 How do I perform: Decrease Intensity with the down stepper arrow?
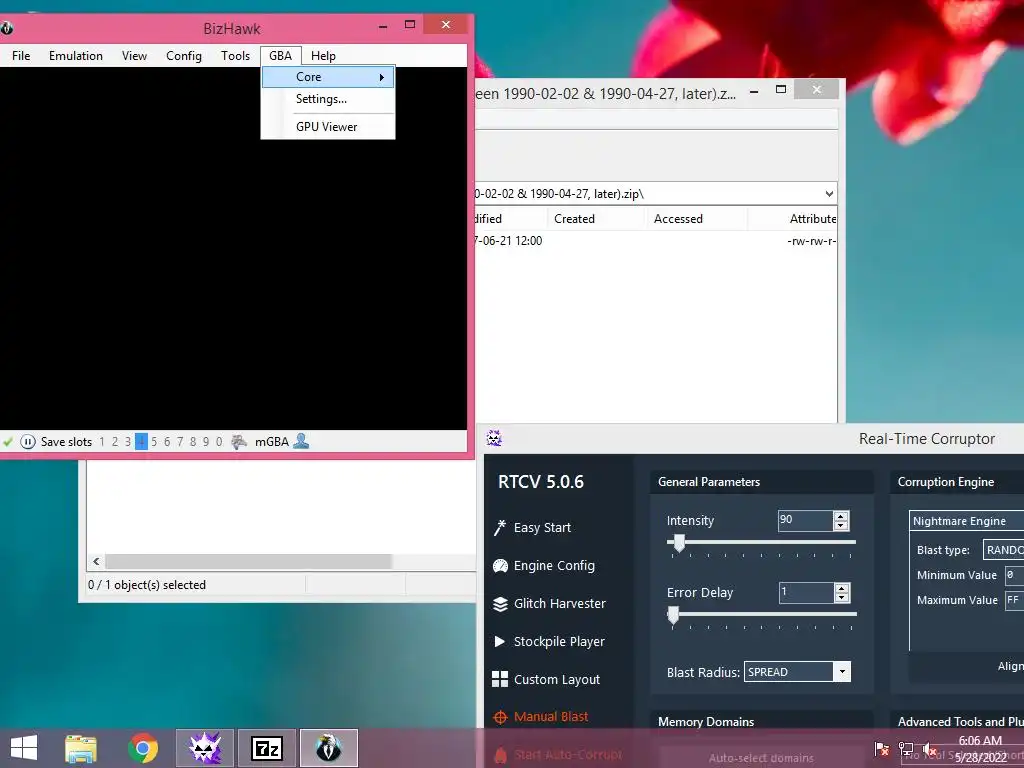tap(841, 526)
